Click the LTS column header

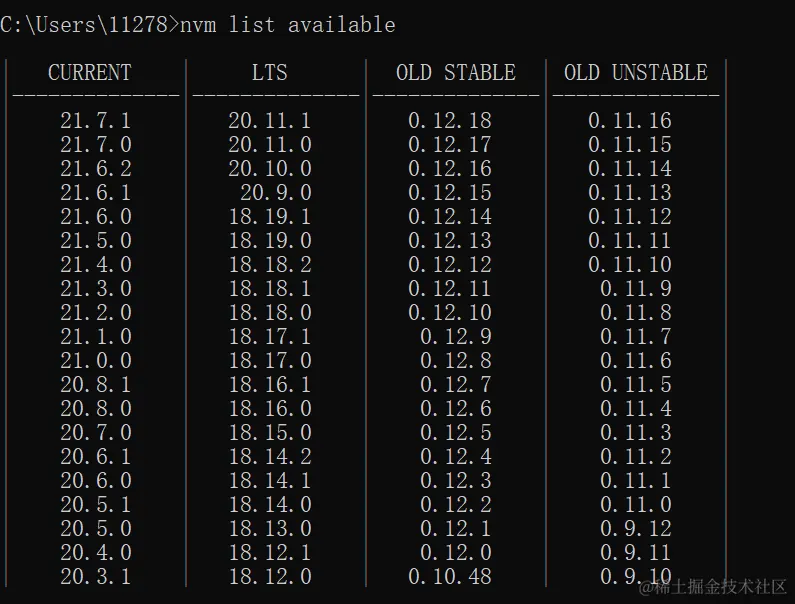coord(270,73)
